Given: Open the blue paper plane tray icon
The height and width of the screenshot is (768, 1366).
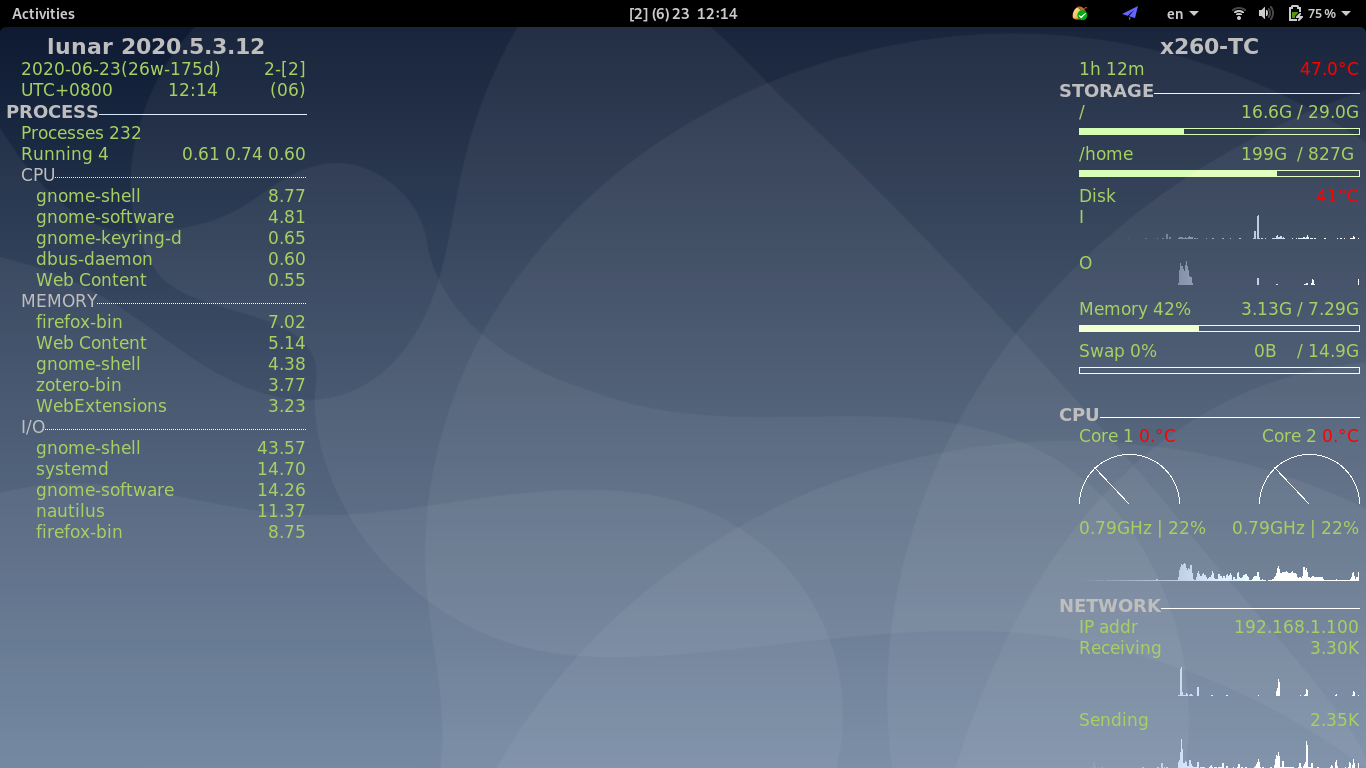Looking at the screenshot, I should [x=1130, y=14].
